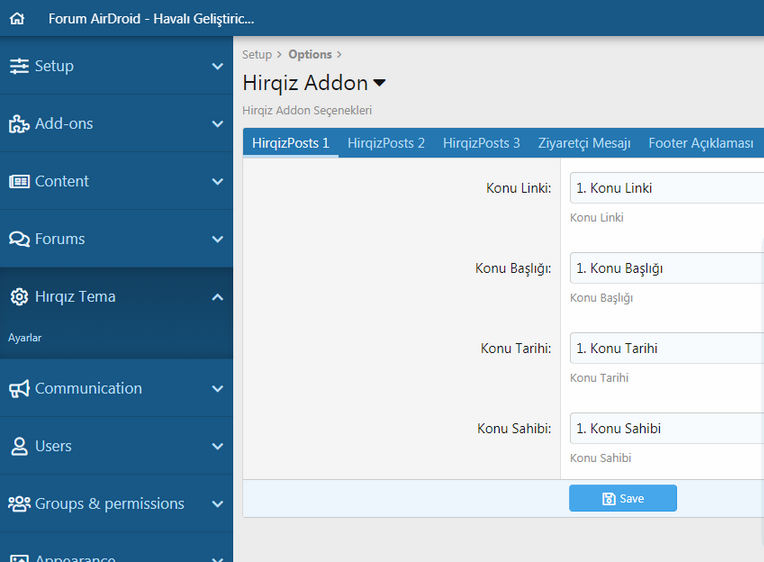764x562 pixels.
Task: Click the Communication megaphone icon
Action: pos(19,388)
